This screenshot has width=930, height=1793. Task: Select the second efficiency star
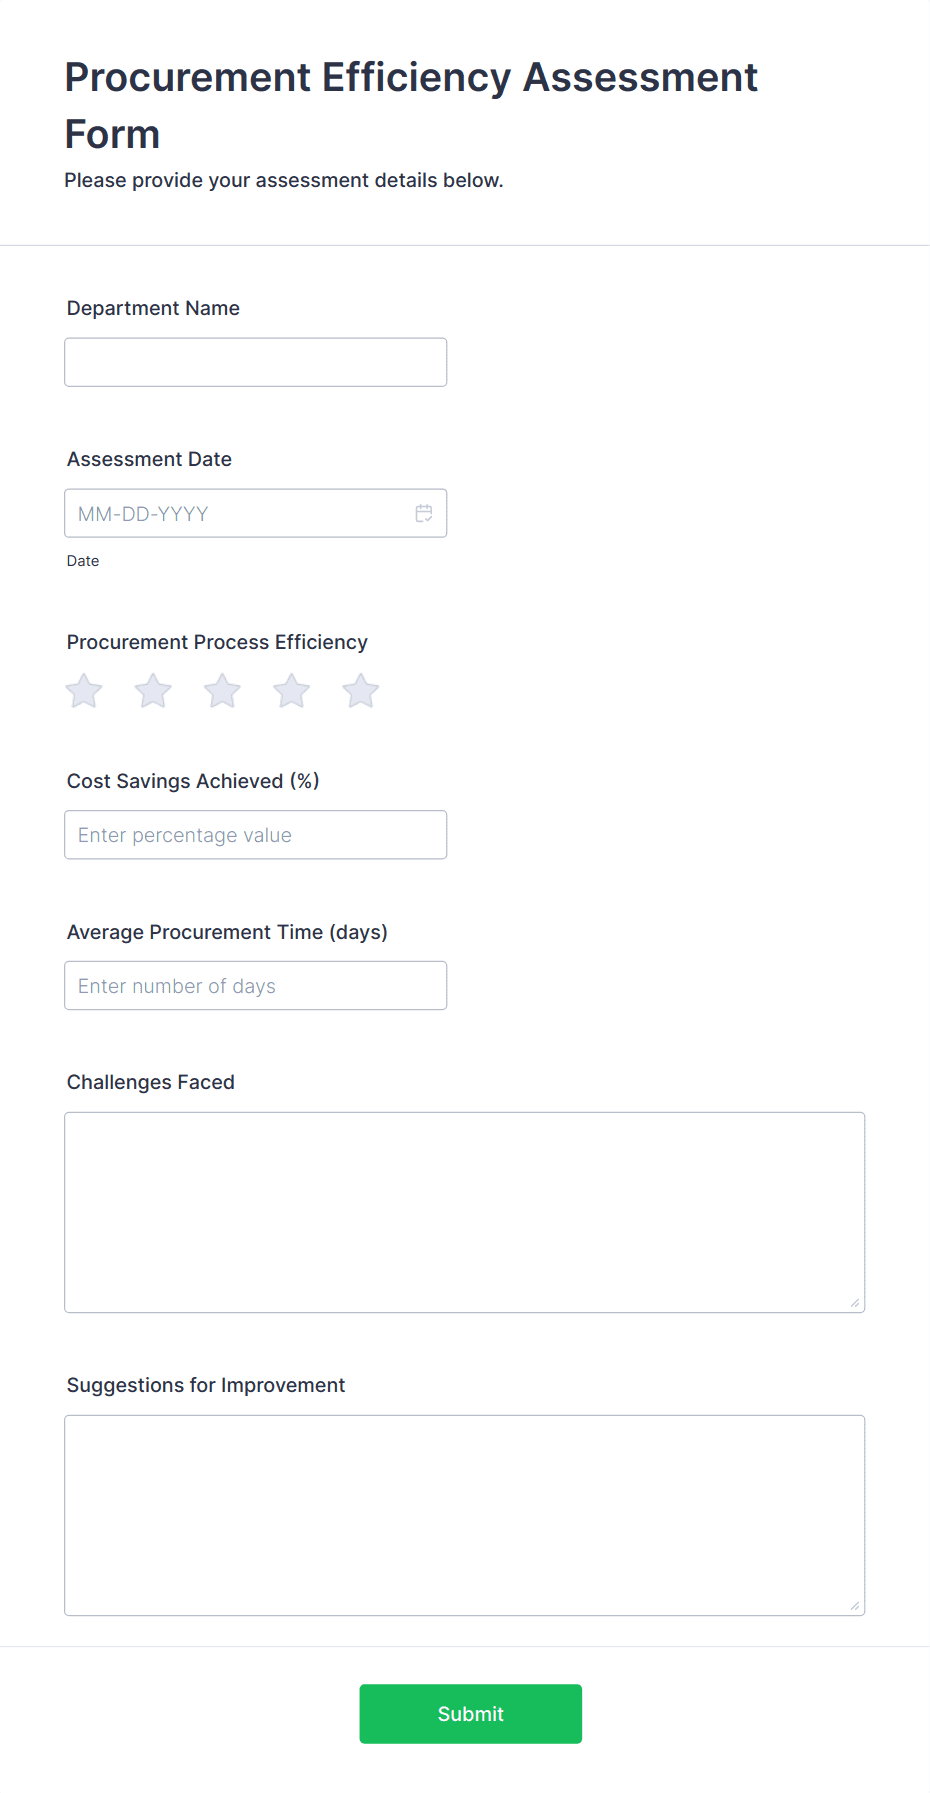click(x=153, y=690)
